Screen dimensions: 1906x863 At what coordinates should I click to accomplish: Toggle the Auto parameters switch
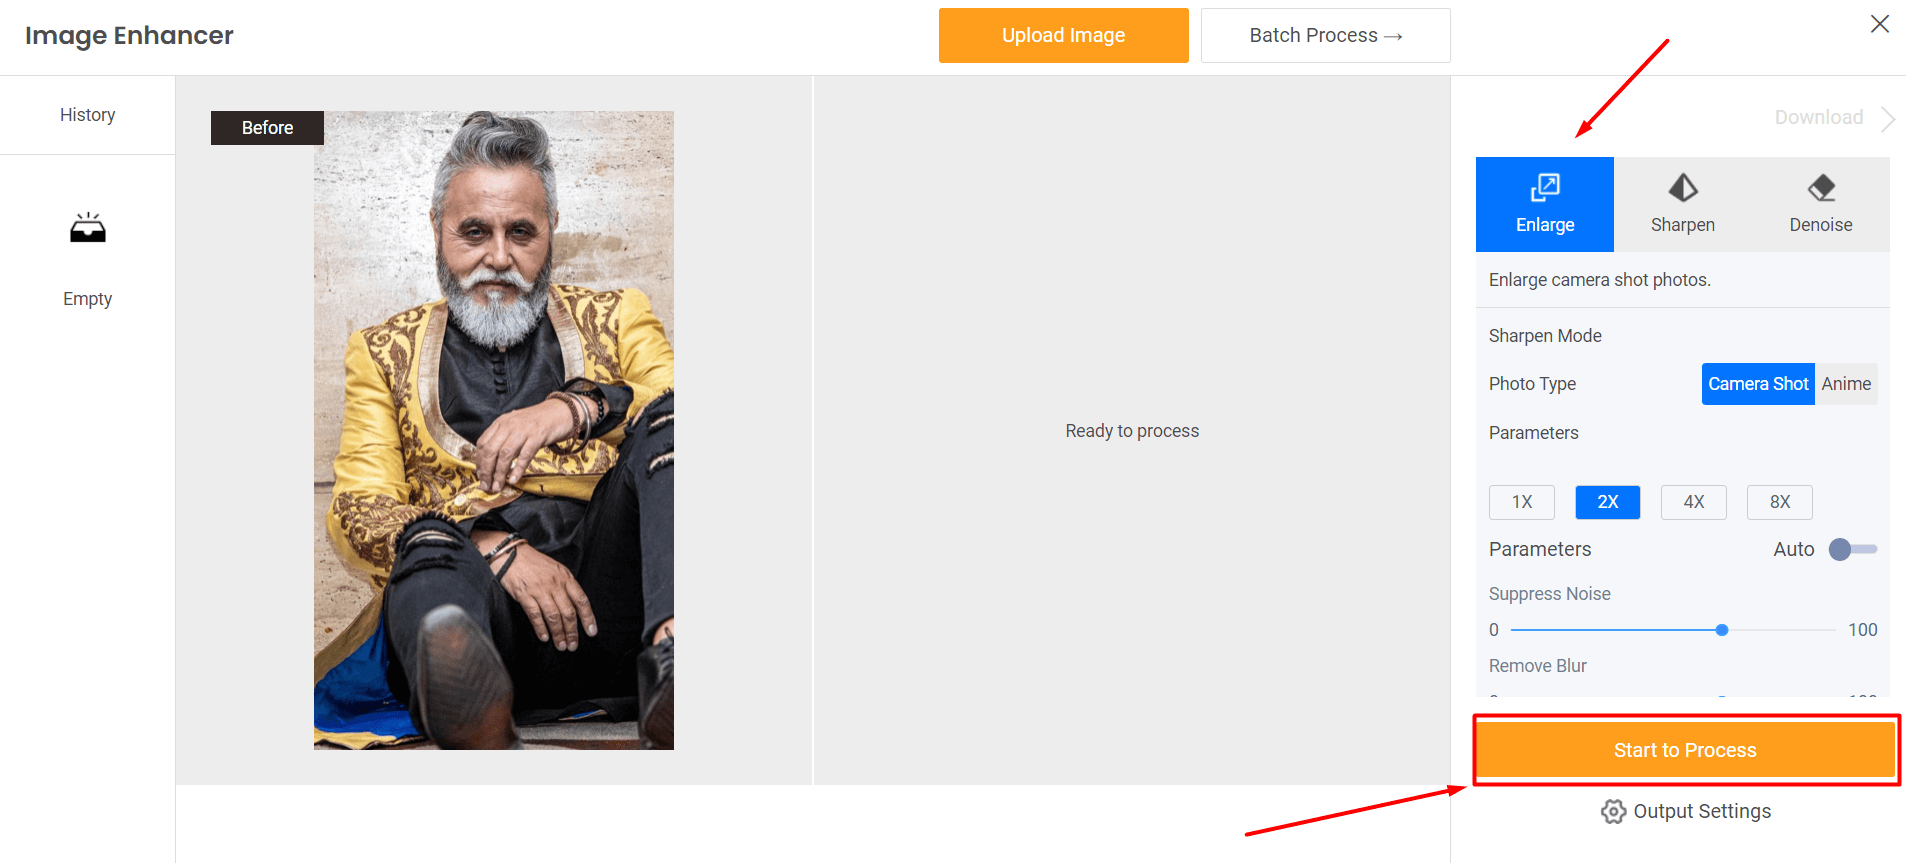pos(1853,549)
